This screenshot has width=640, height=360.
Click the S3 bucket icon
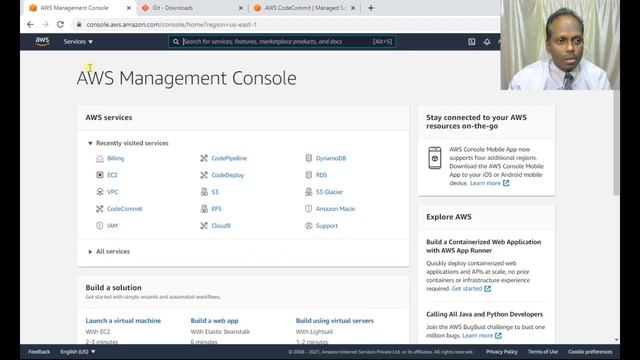click(204, 192)
